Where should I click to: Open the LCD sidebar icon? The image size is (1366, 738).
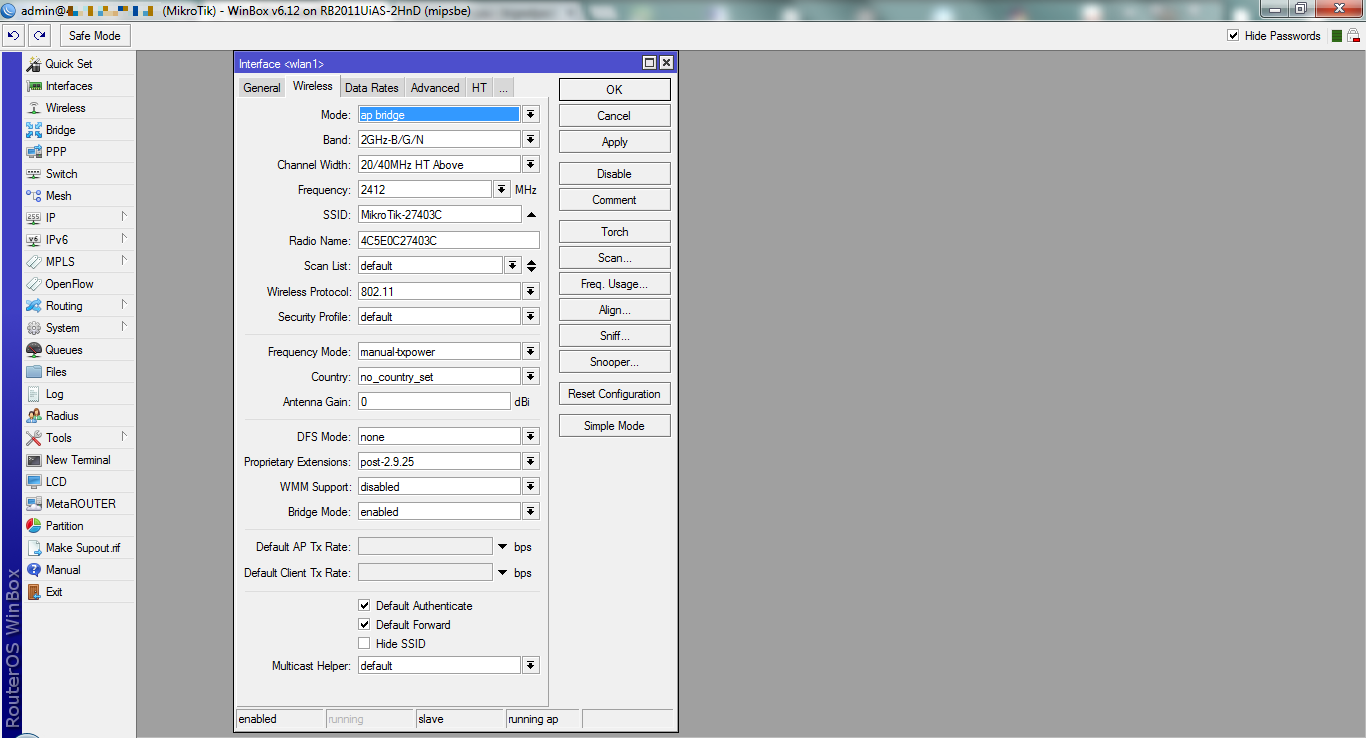34,482
